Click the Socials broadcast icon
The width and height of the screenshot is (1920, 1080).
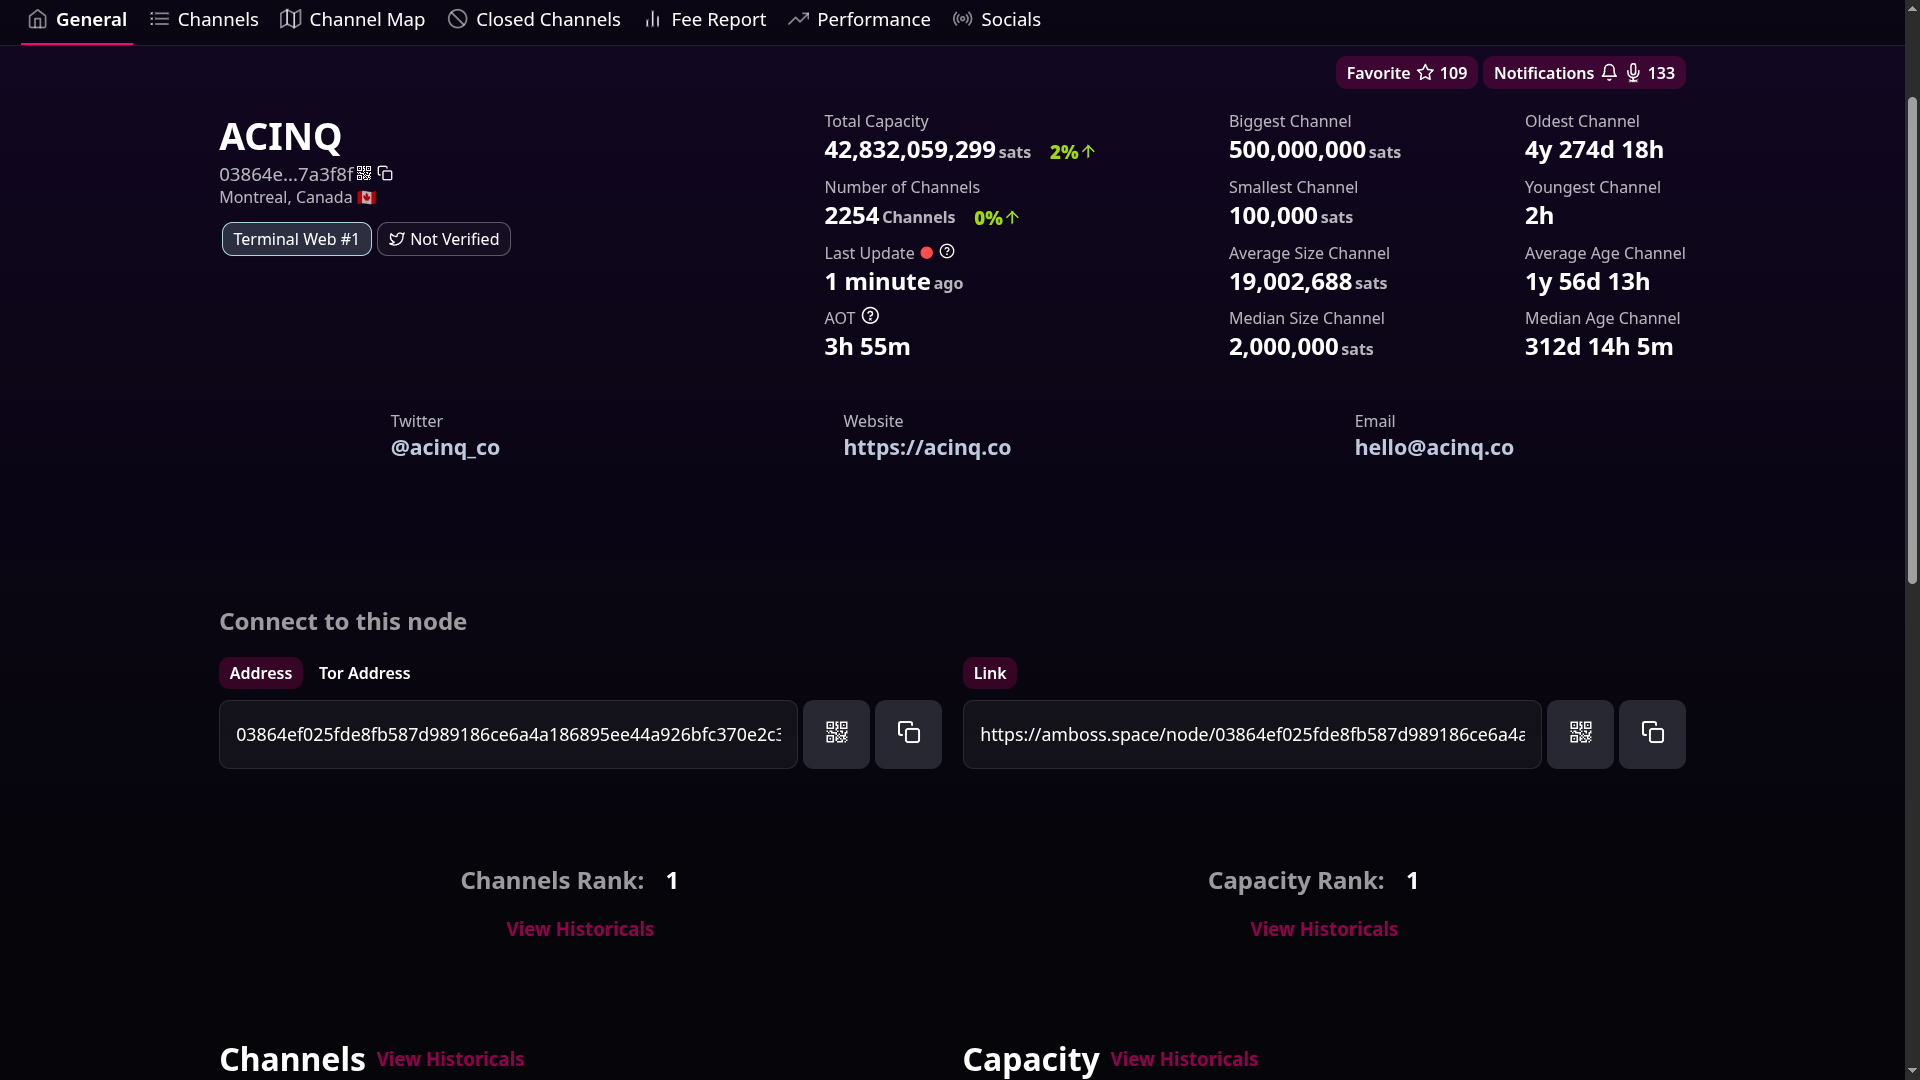tap(962, 19)
